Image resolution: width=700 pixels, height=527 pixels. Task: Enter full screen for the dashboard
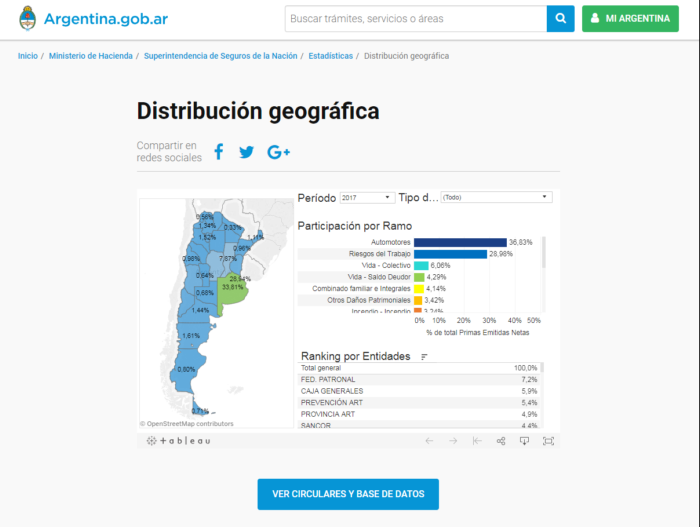click(548, 441)
